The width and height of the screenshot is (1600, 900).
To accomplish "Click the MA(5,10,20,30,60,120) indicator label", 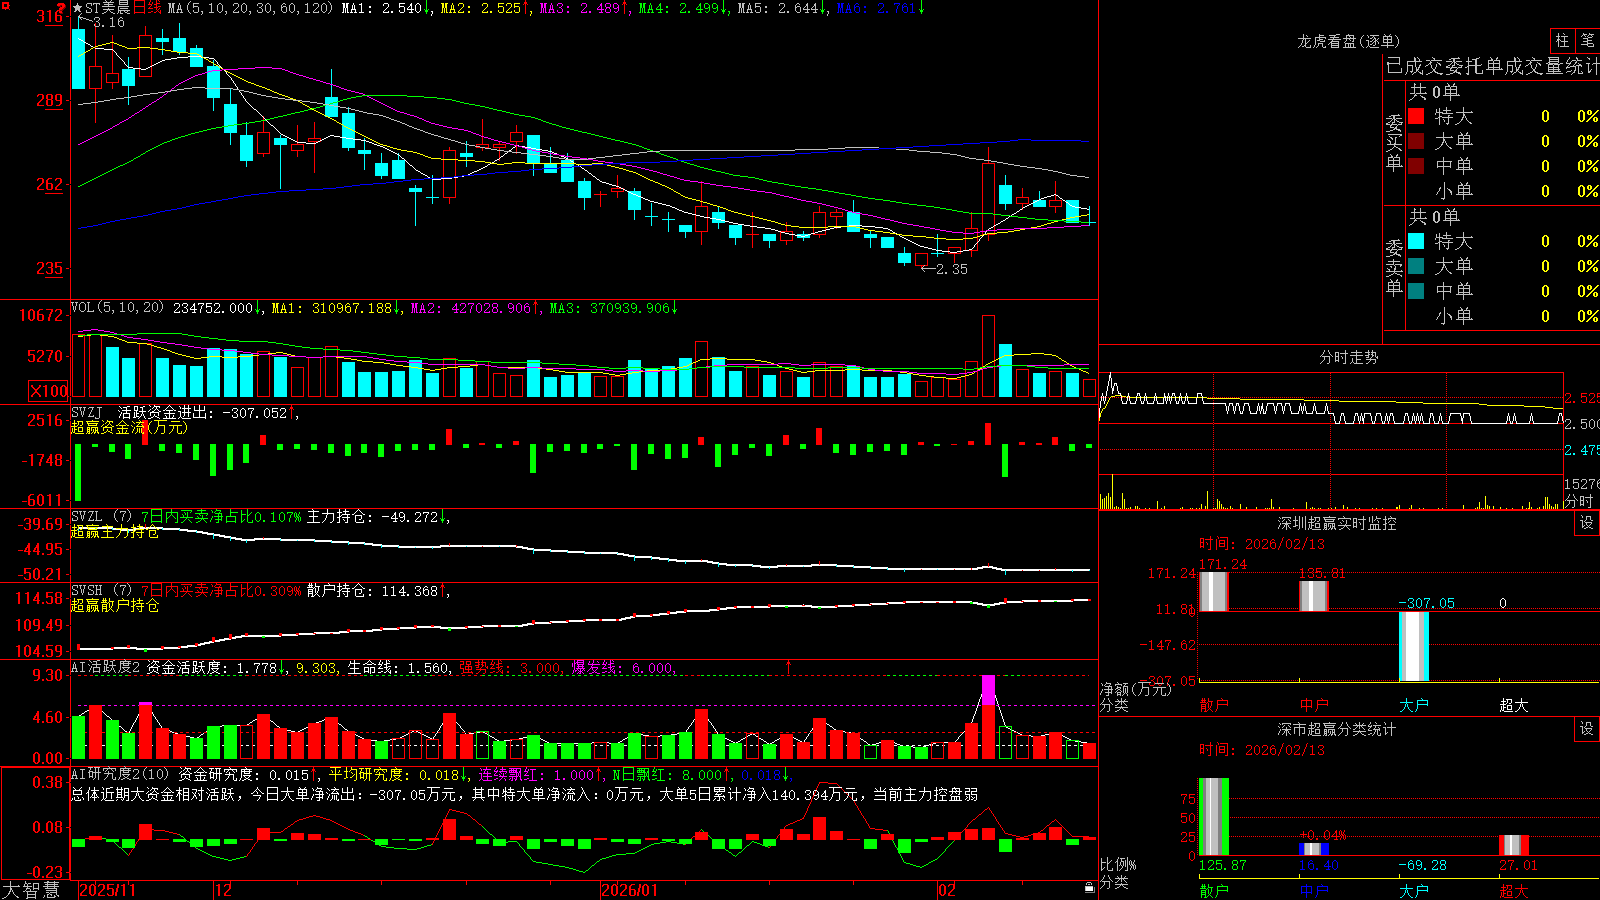I will (251, 8).
